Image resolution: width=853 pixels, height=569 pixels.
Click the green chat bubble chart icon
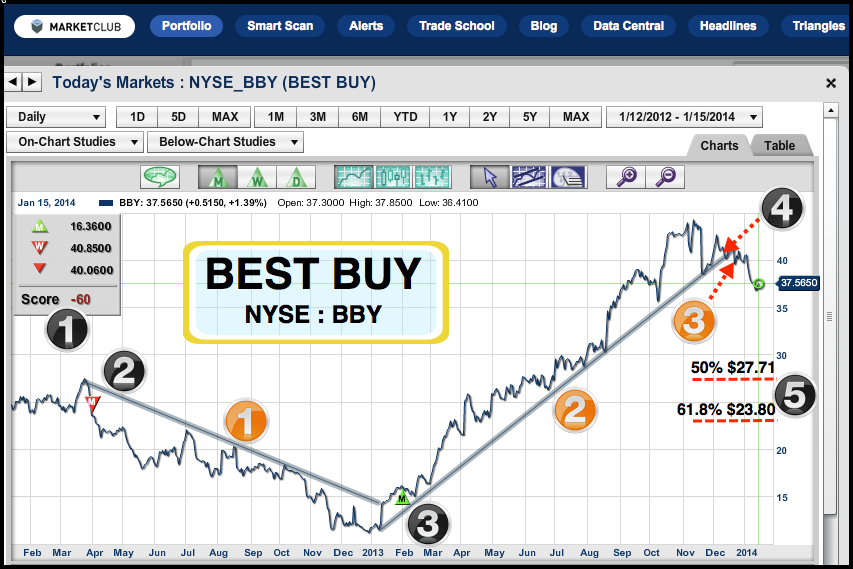pos(160,177)
